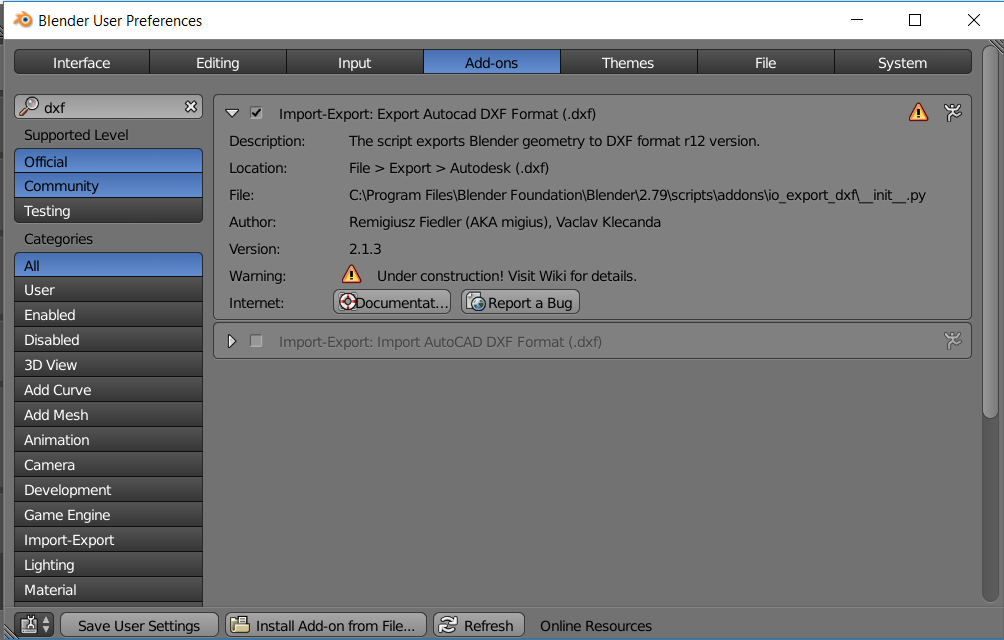This screenshot has height=640, width=1004.
Task: Click version value 2.1.3
Action: (365, 249)
